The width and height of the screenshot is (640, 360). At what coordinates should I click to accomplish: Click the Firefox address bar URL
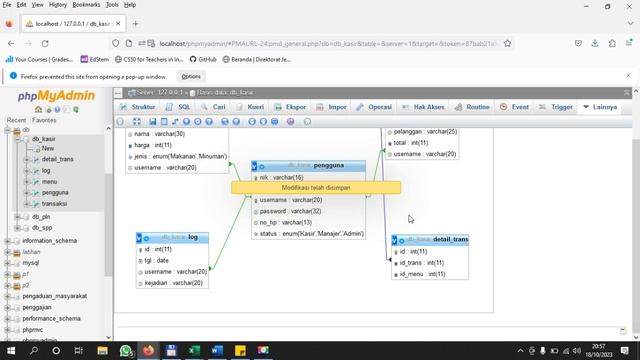point(329,44)
